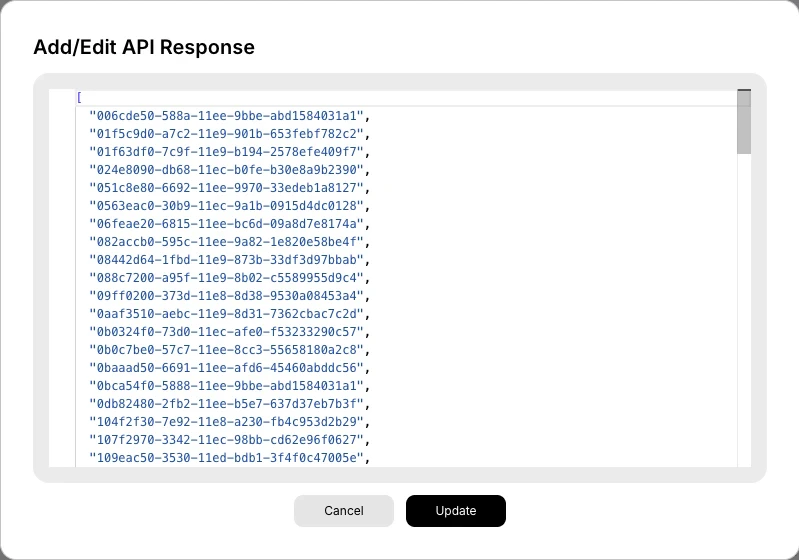Click UUID "051c8e80-6692-11ee-9970-33edeb1a8127"
The image size is (799, 560).
(226, 188)
